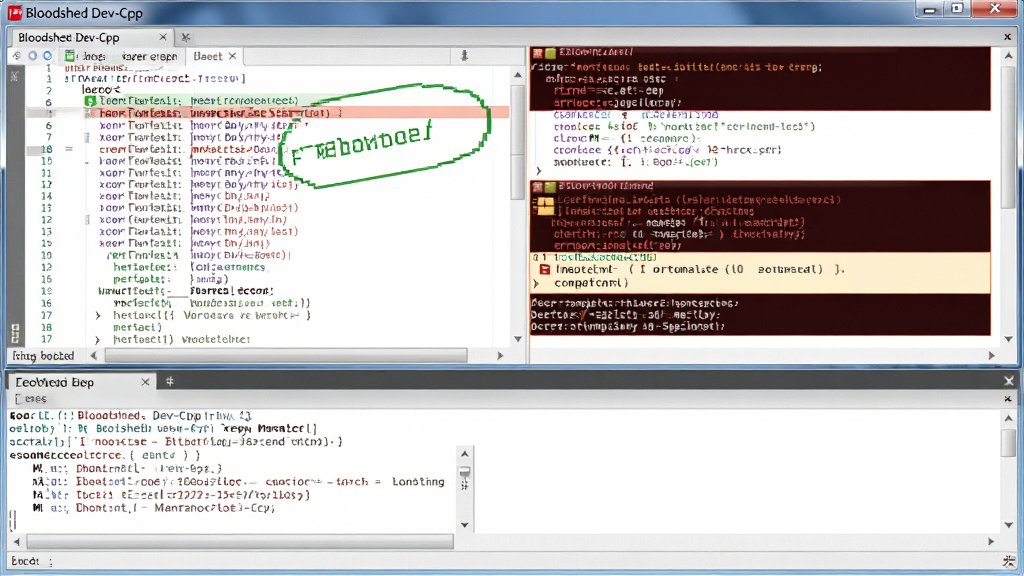Collapse first right-panel block via chevron below it

tap(538, 172)
